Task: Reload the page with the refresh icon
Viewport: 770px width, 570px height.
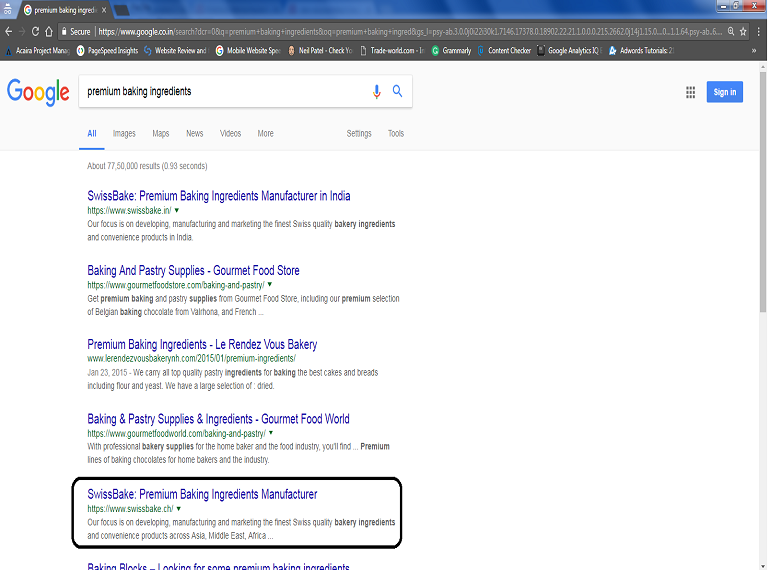Action: tap(35, 32)
